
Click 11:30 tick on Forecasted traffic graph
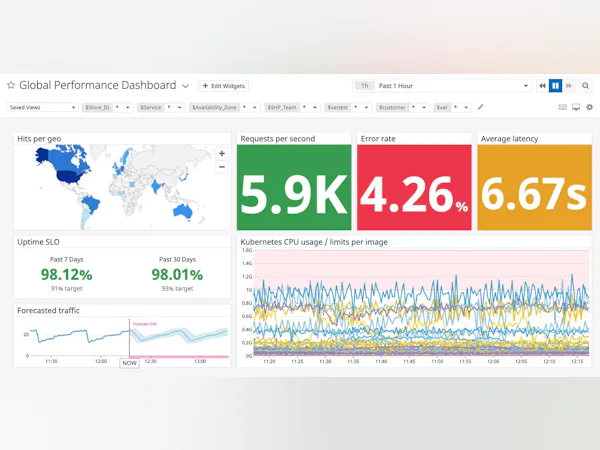click(x=51, y=361)
